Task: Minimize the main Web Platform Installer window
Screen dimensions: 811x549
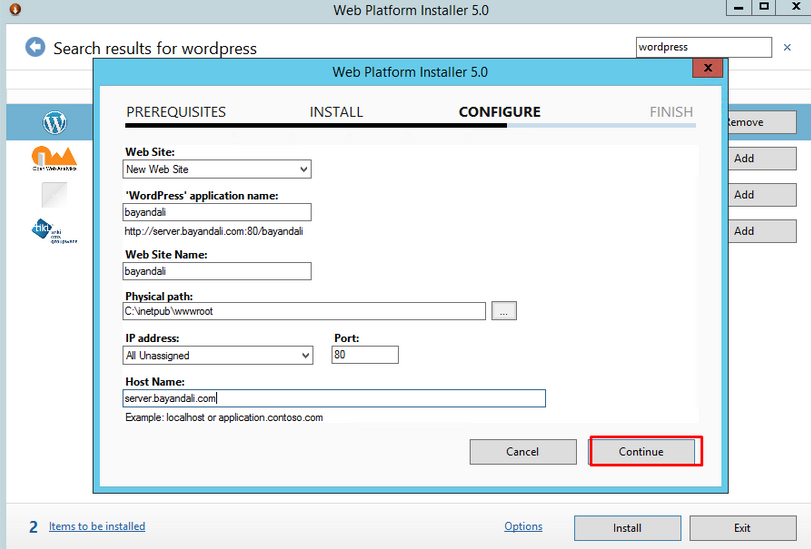Action: (x=739, y=7)
